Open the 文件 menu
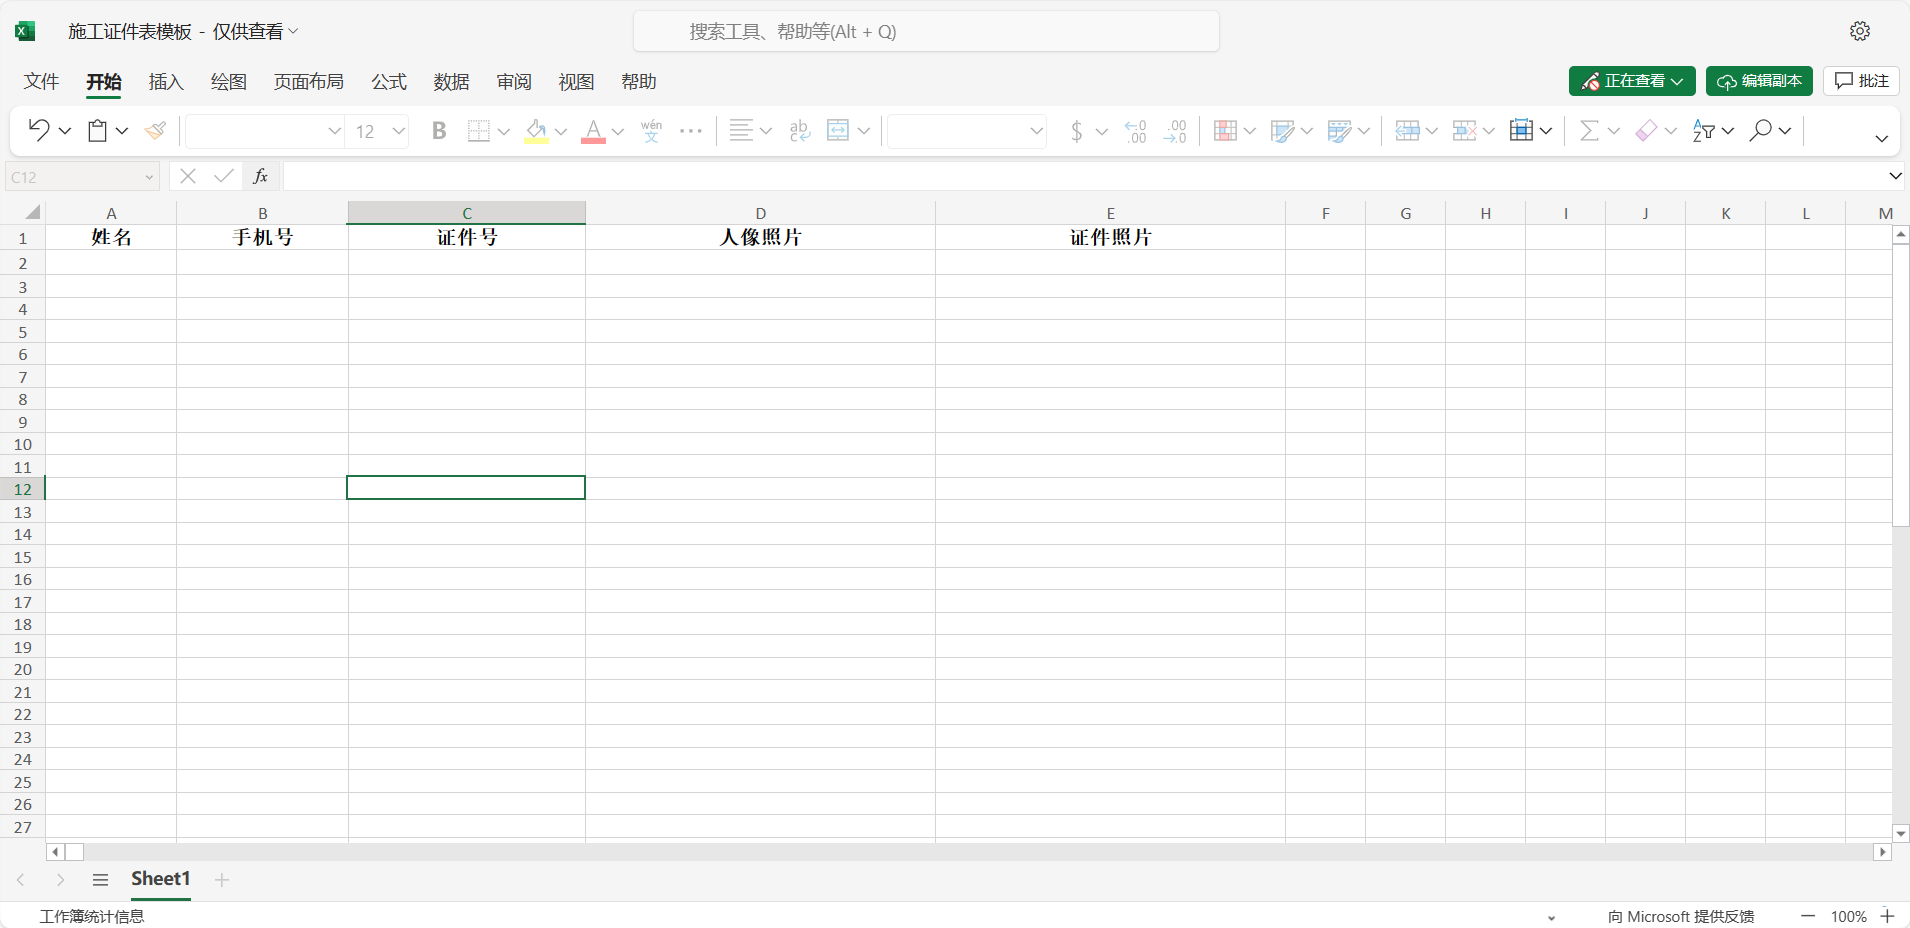The height and width of the screenshot is (928, 1910). [x=41, y=82]
